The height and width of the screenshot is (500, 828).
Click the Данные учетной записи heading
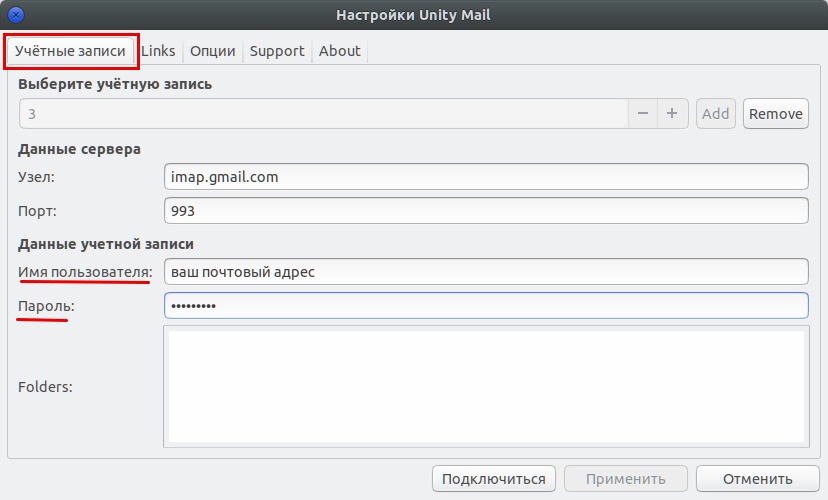coord(106,244)
